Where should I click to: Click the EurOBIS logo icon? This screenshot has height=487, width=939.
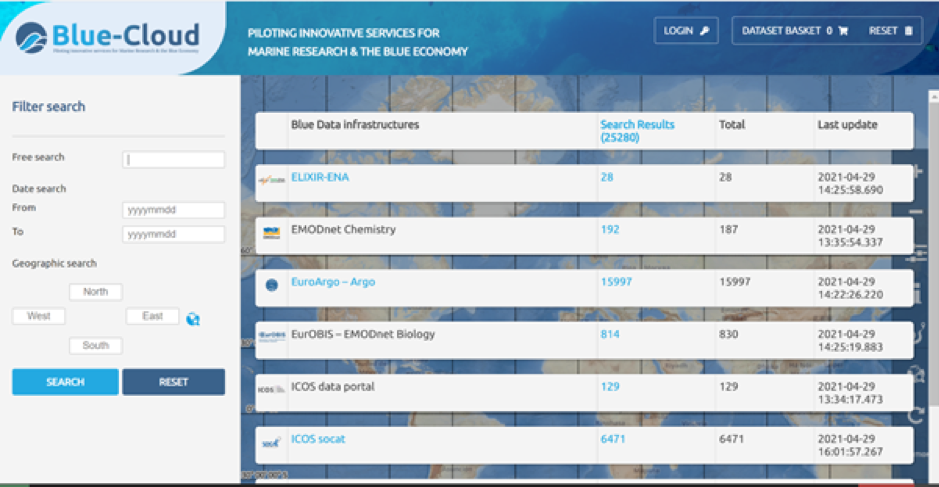[271, 337]
